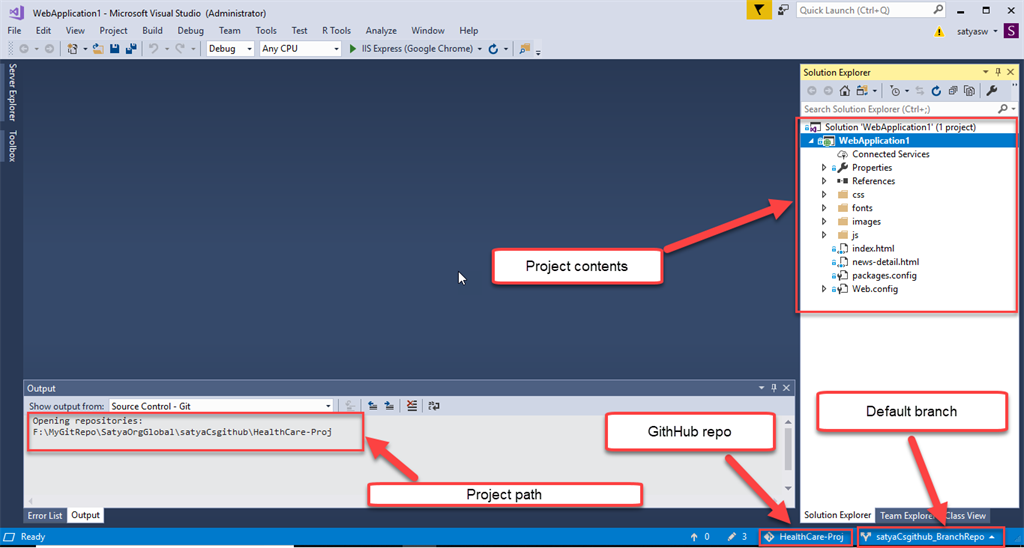Select the Output tab
Screen dimensions: 1024x548
86,515
